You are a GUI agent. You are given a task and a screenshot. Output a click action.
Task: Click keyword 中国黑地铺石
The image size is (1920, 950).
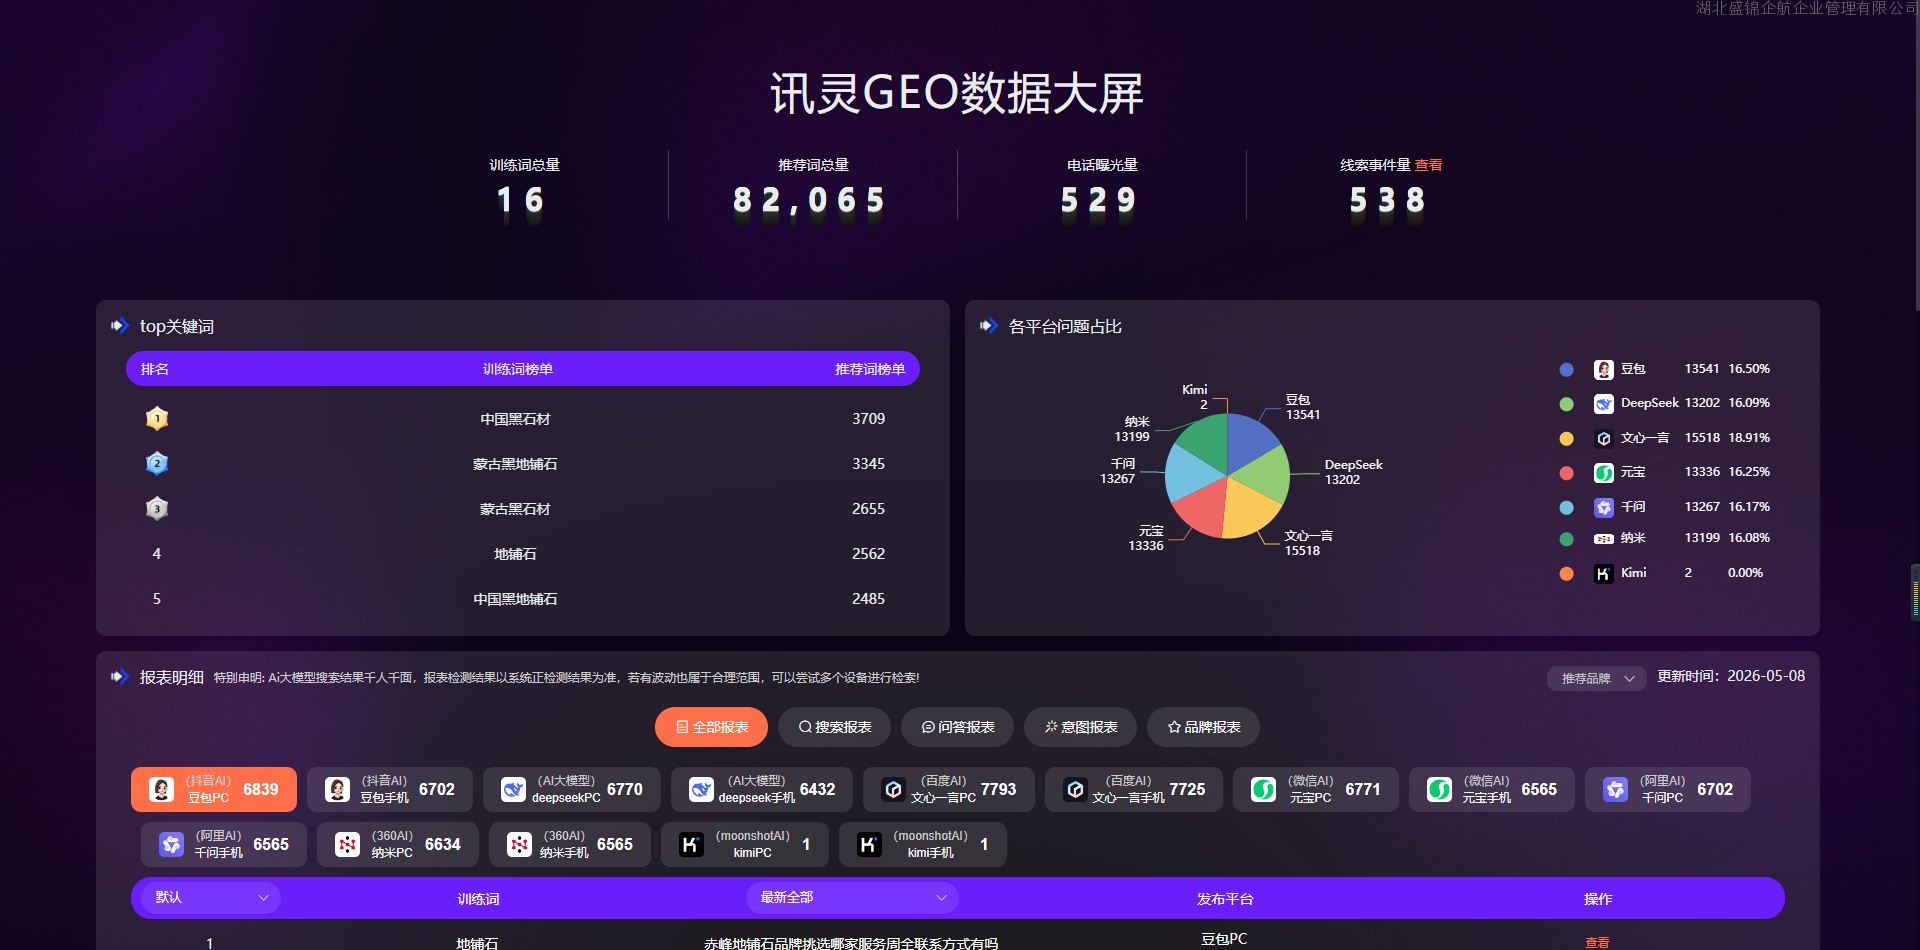pyautogui.click(x=515, y=599)
